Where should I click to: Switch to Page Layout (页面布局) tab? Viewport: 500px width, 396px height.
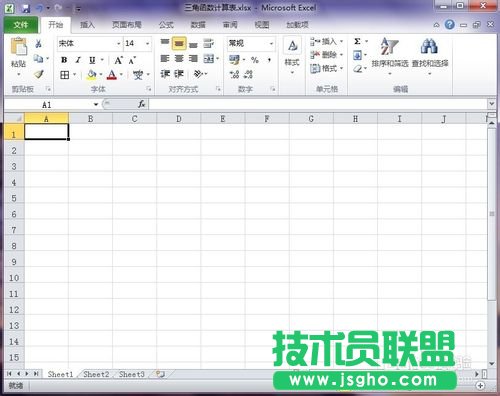coord(127,25)
